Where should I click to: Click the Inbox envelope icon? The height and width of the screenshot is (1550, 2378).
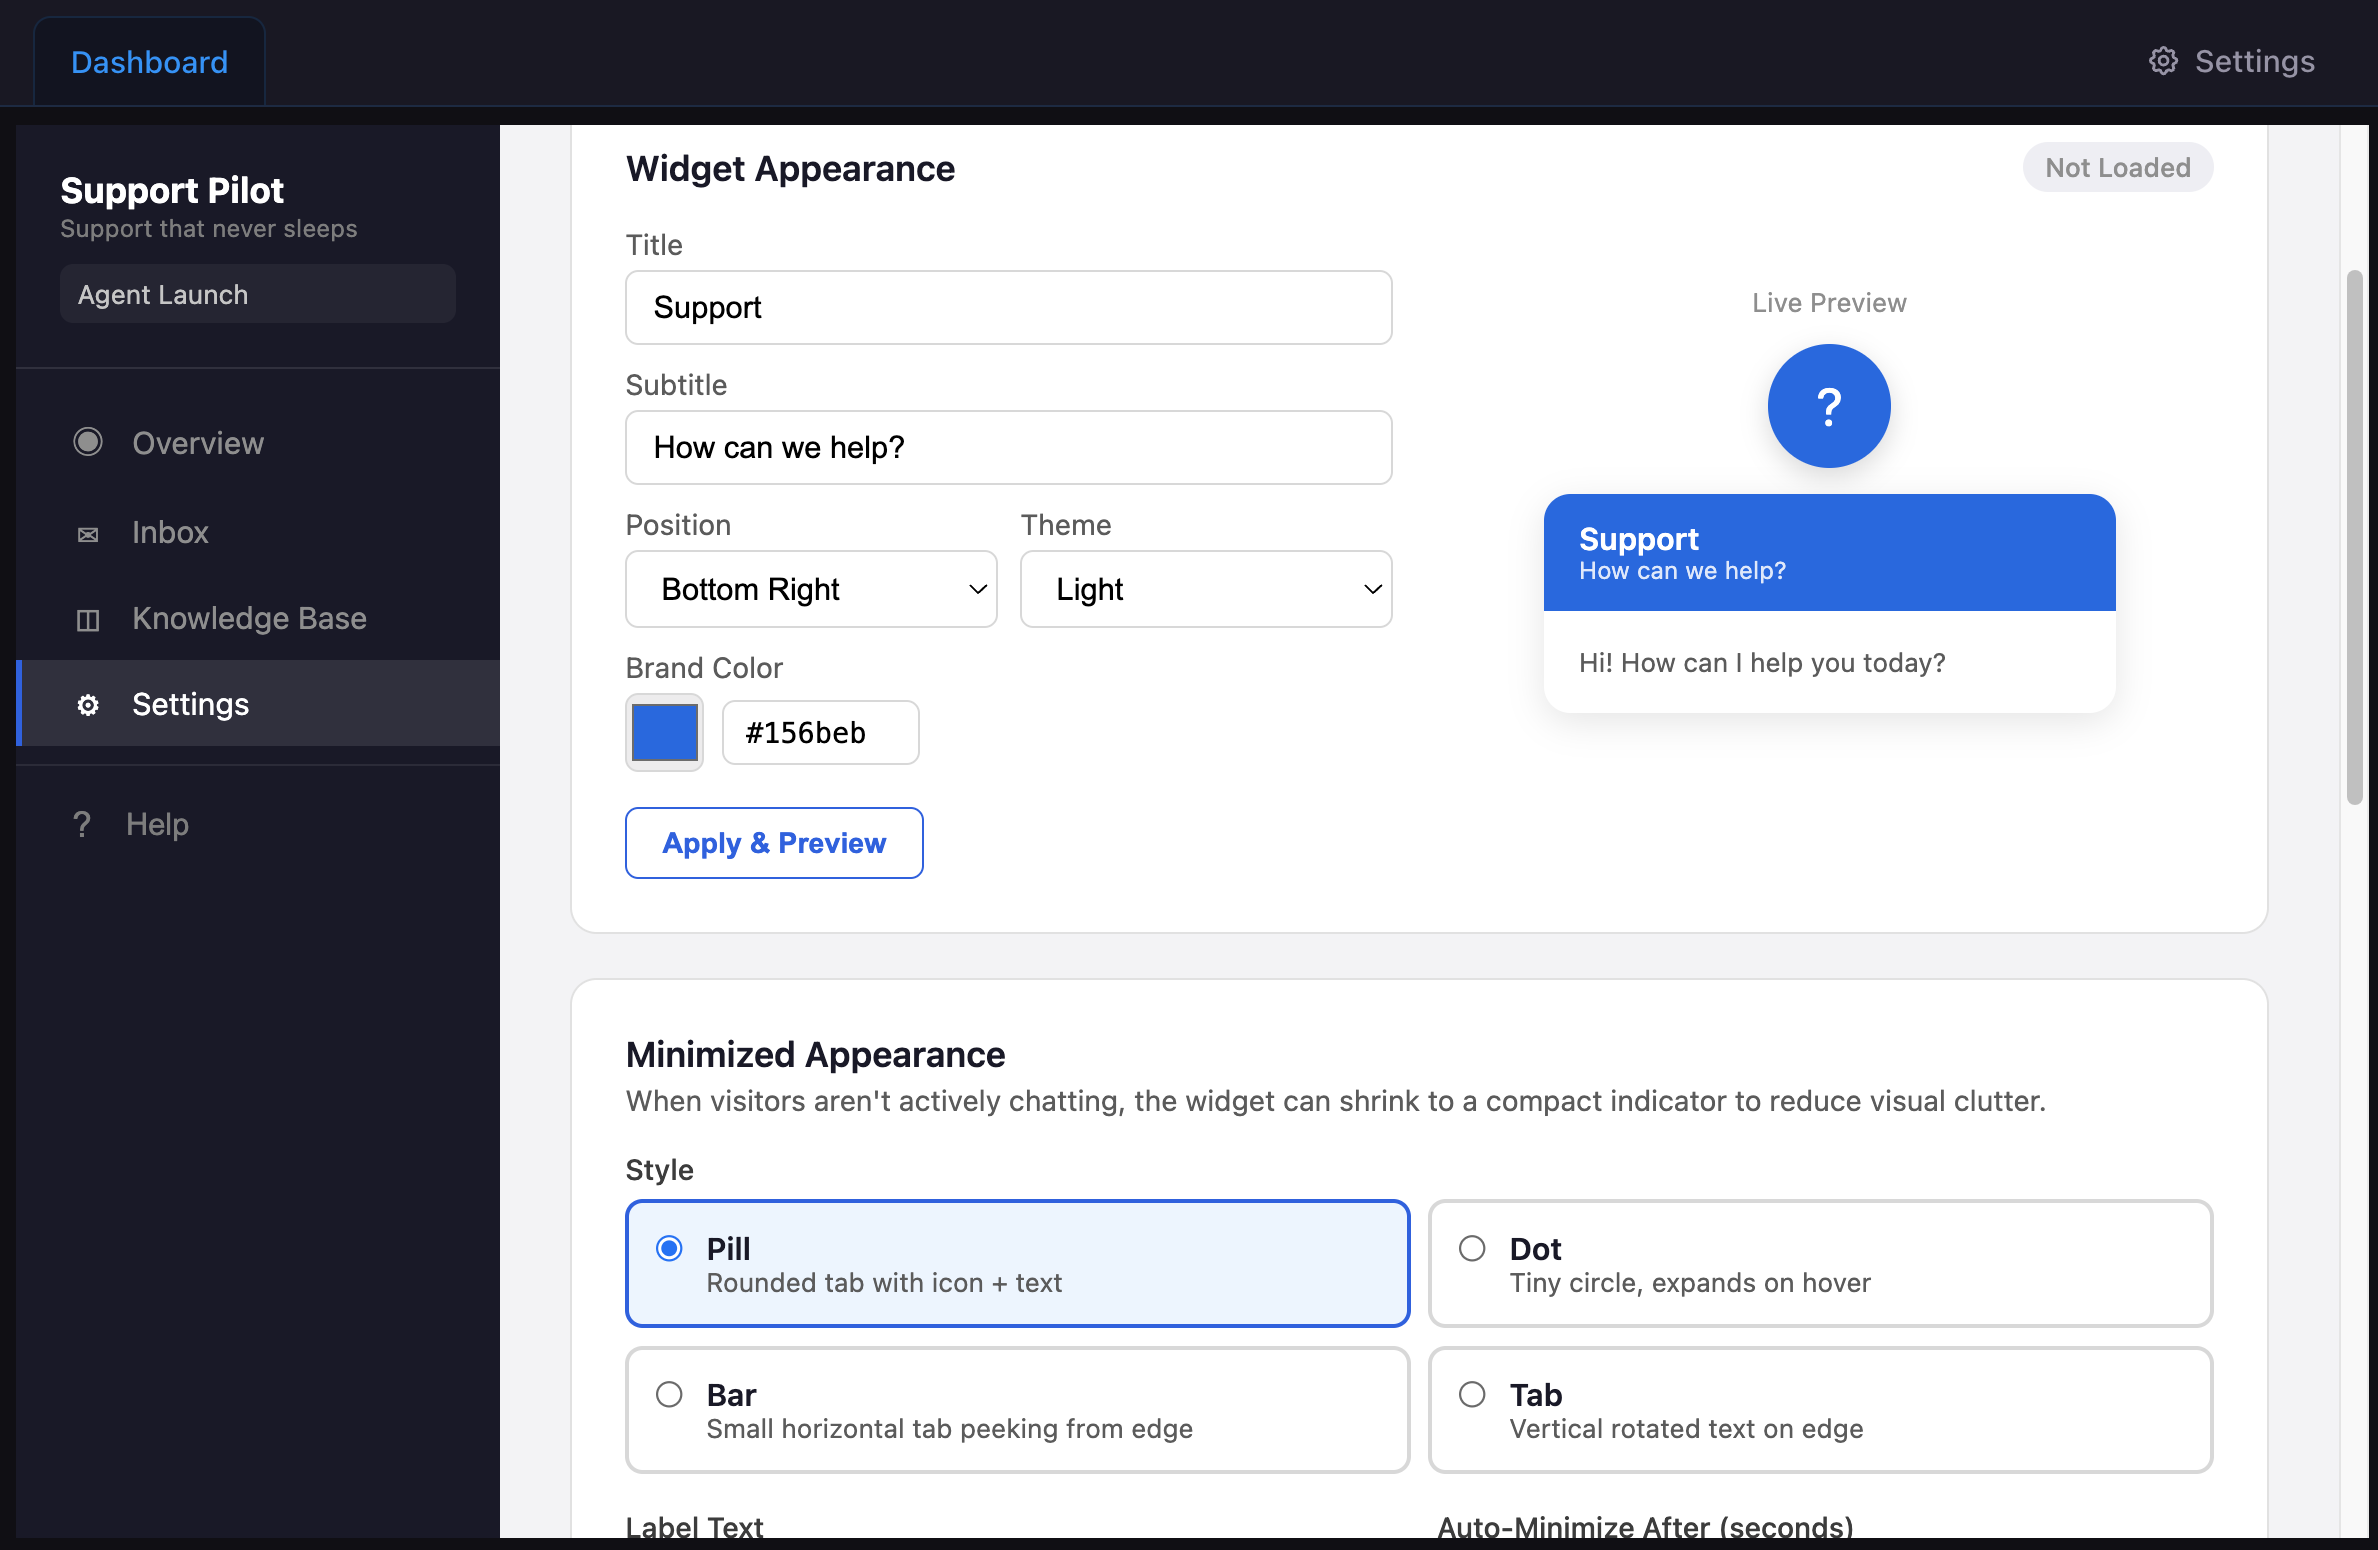[88, 534]
